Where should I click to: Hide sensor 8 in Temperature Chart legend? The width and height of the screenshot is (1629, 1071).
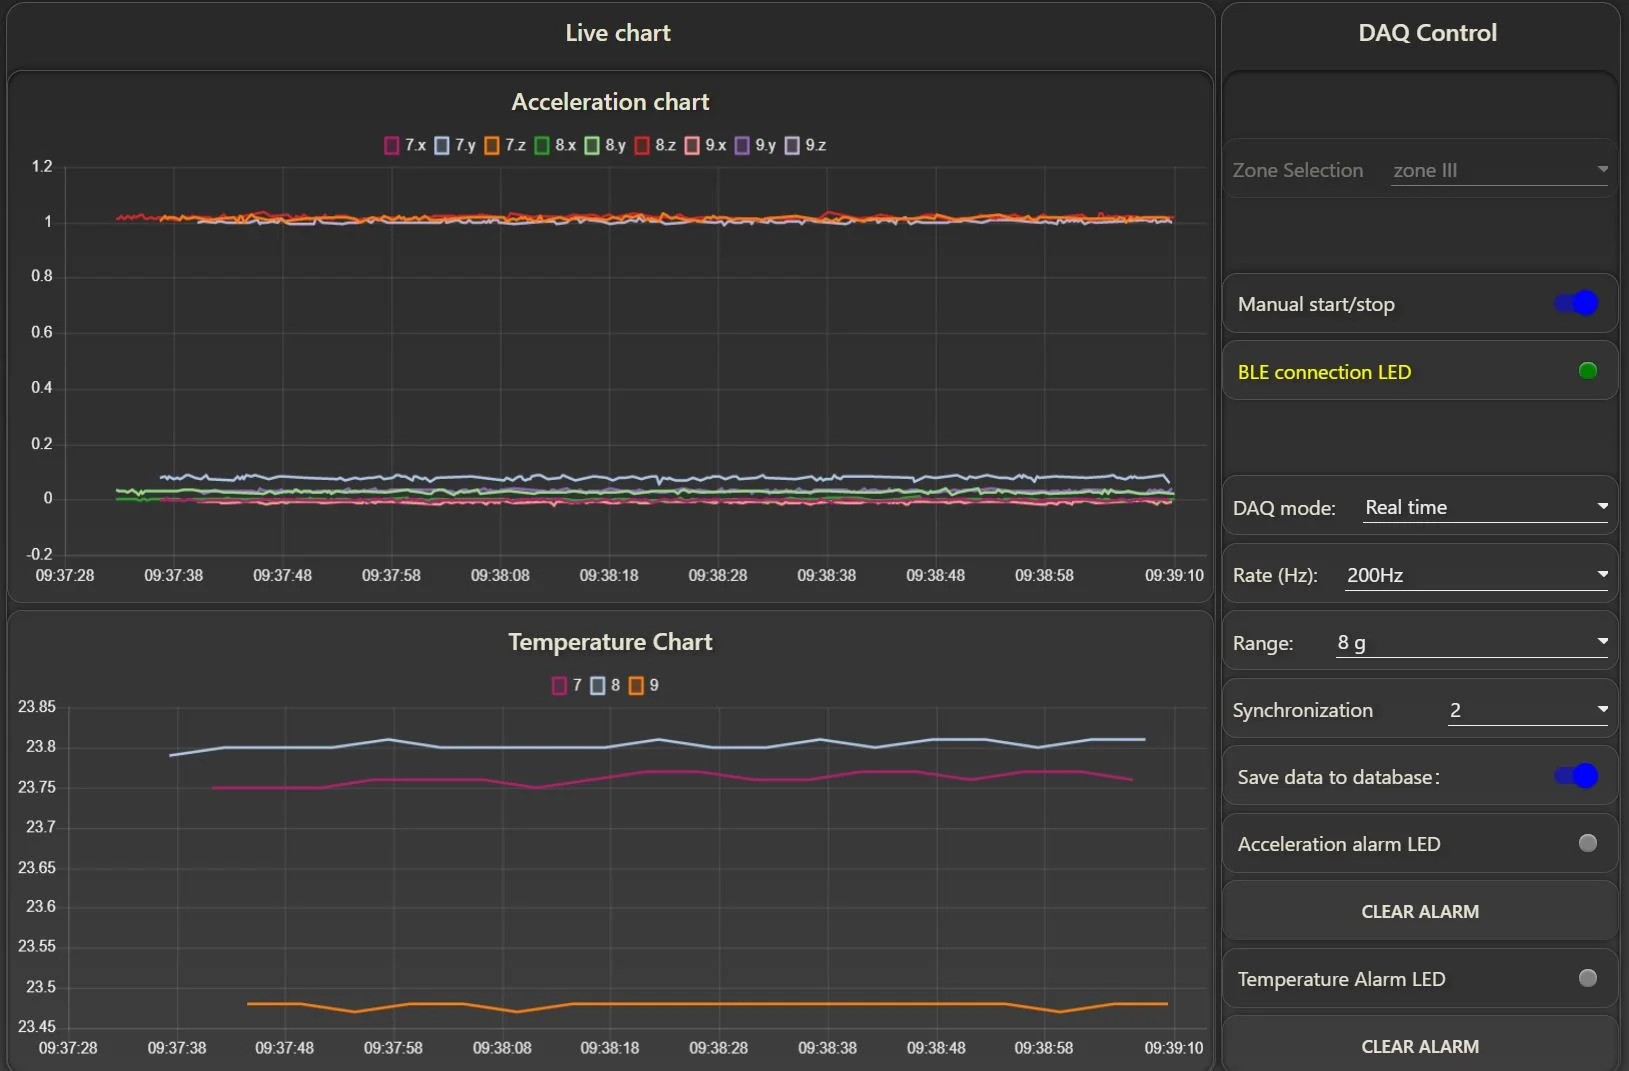point(605,685)
